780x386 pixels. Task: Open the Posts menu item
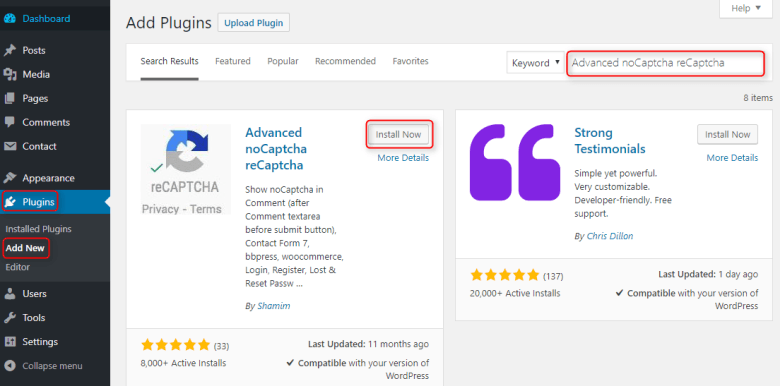coord(34,51)
